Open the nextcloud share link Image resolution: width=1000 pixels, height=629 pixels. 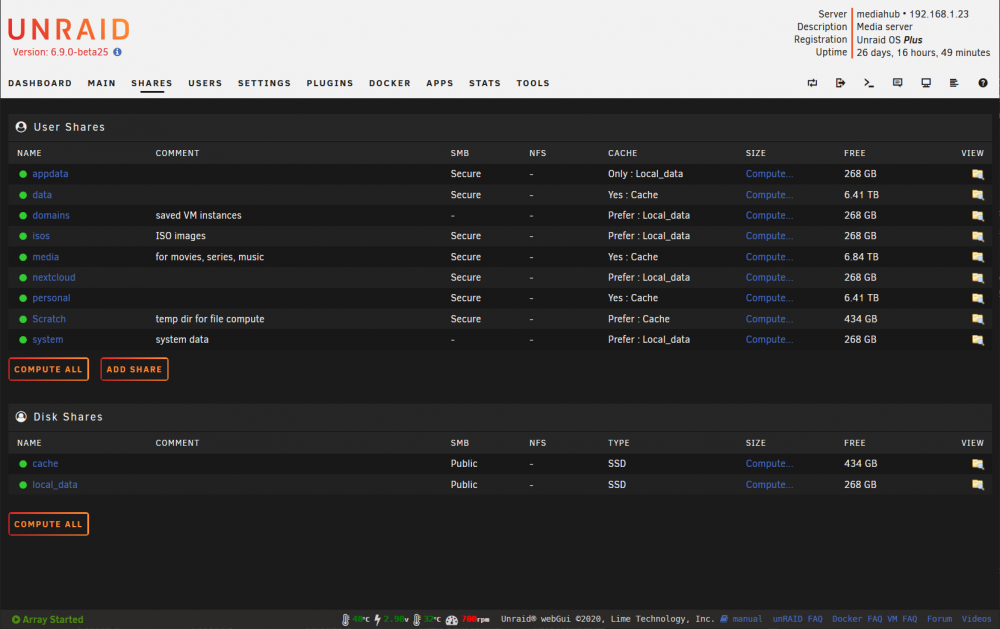54,278
